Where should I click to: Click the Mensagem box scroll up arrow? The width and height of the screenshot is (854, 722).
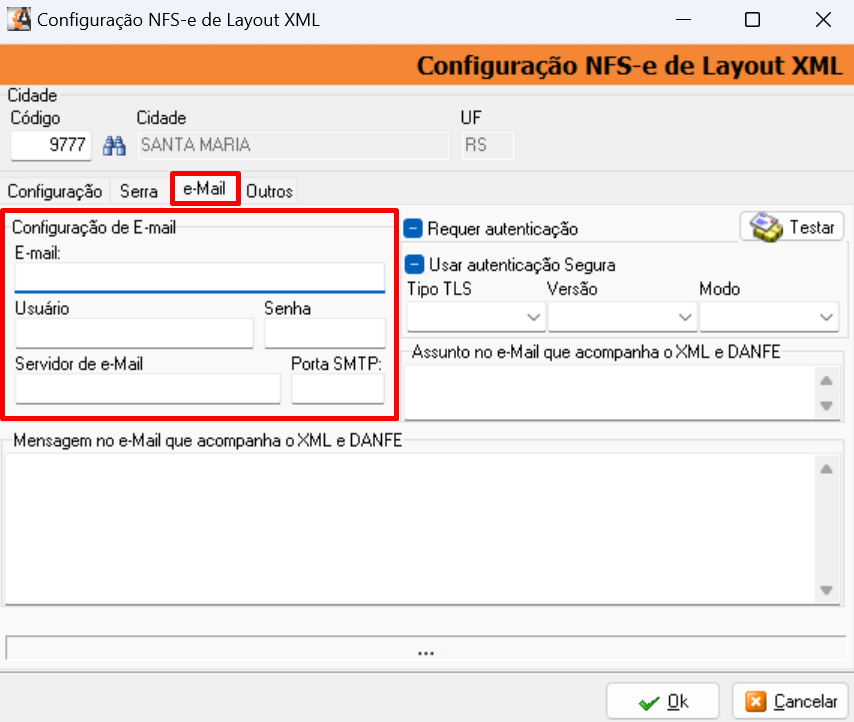826,469
